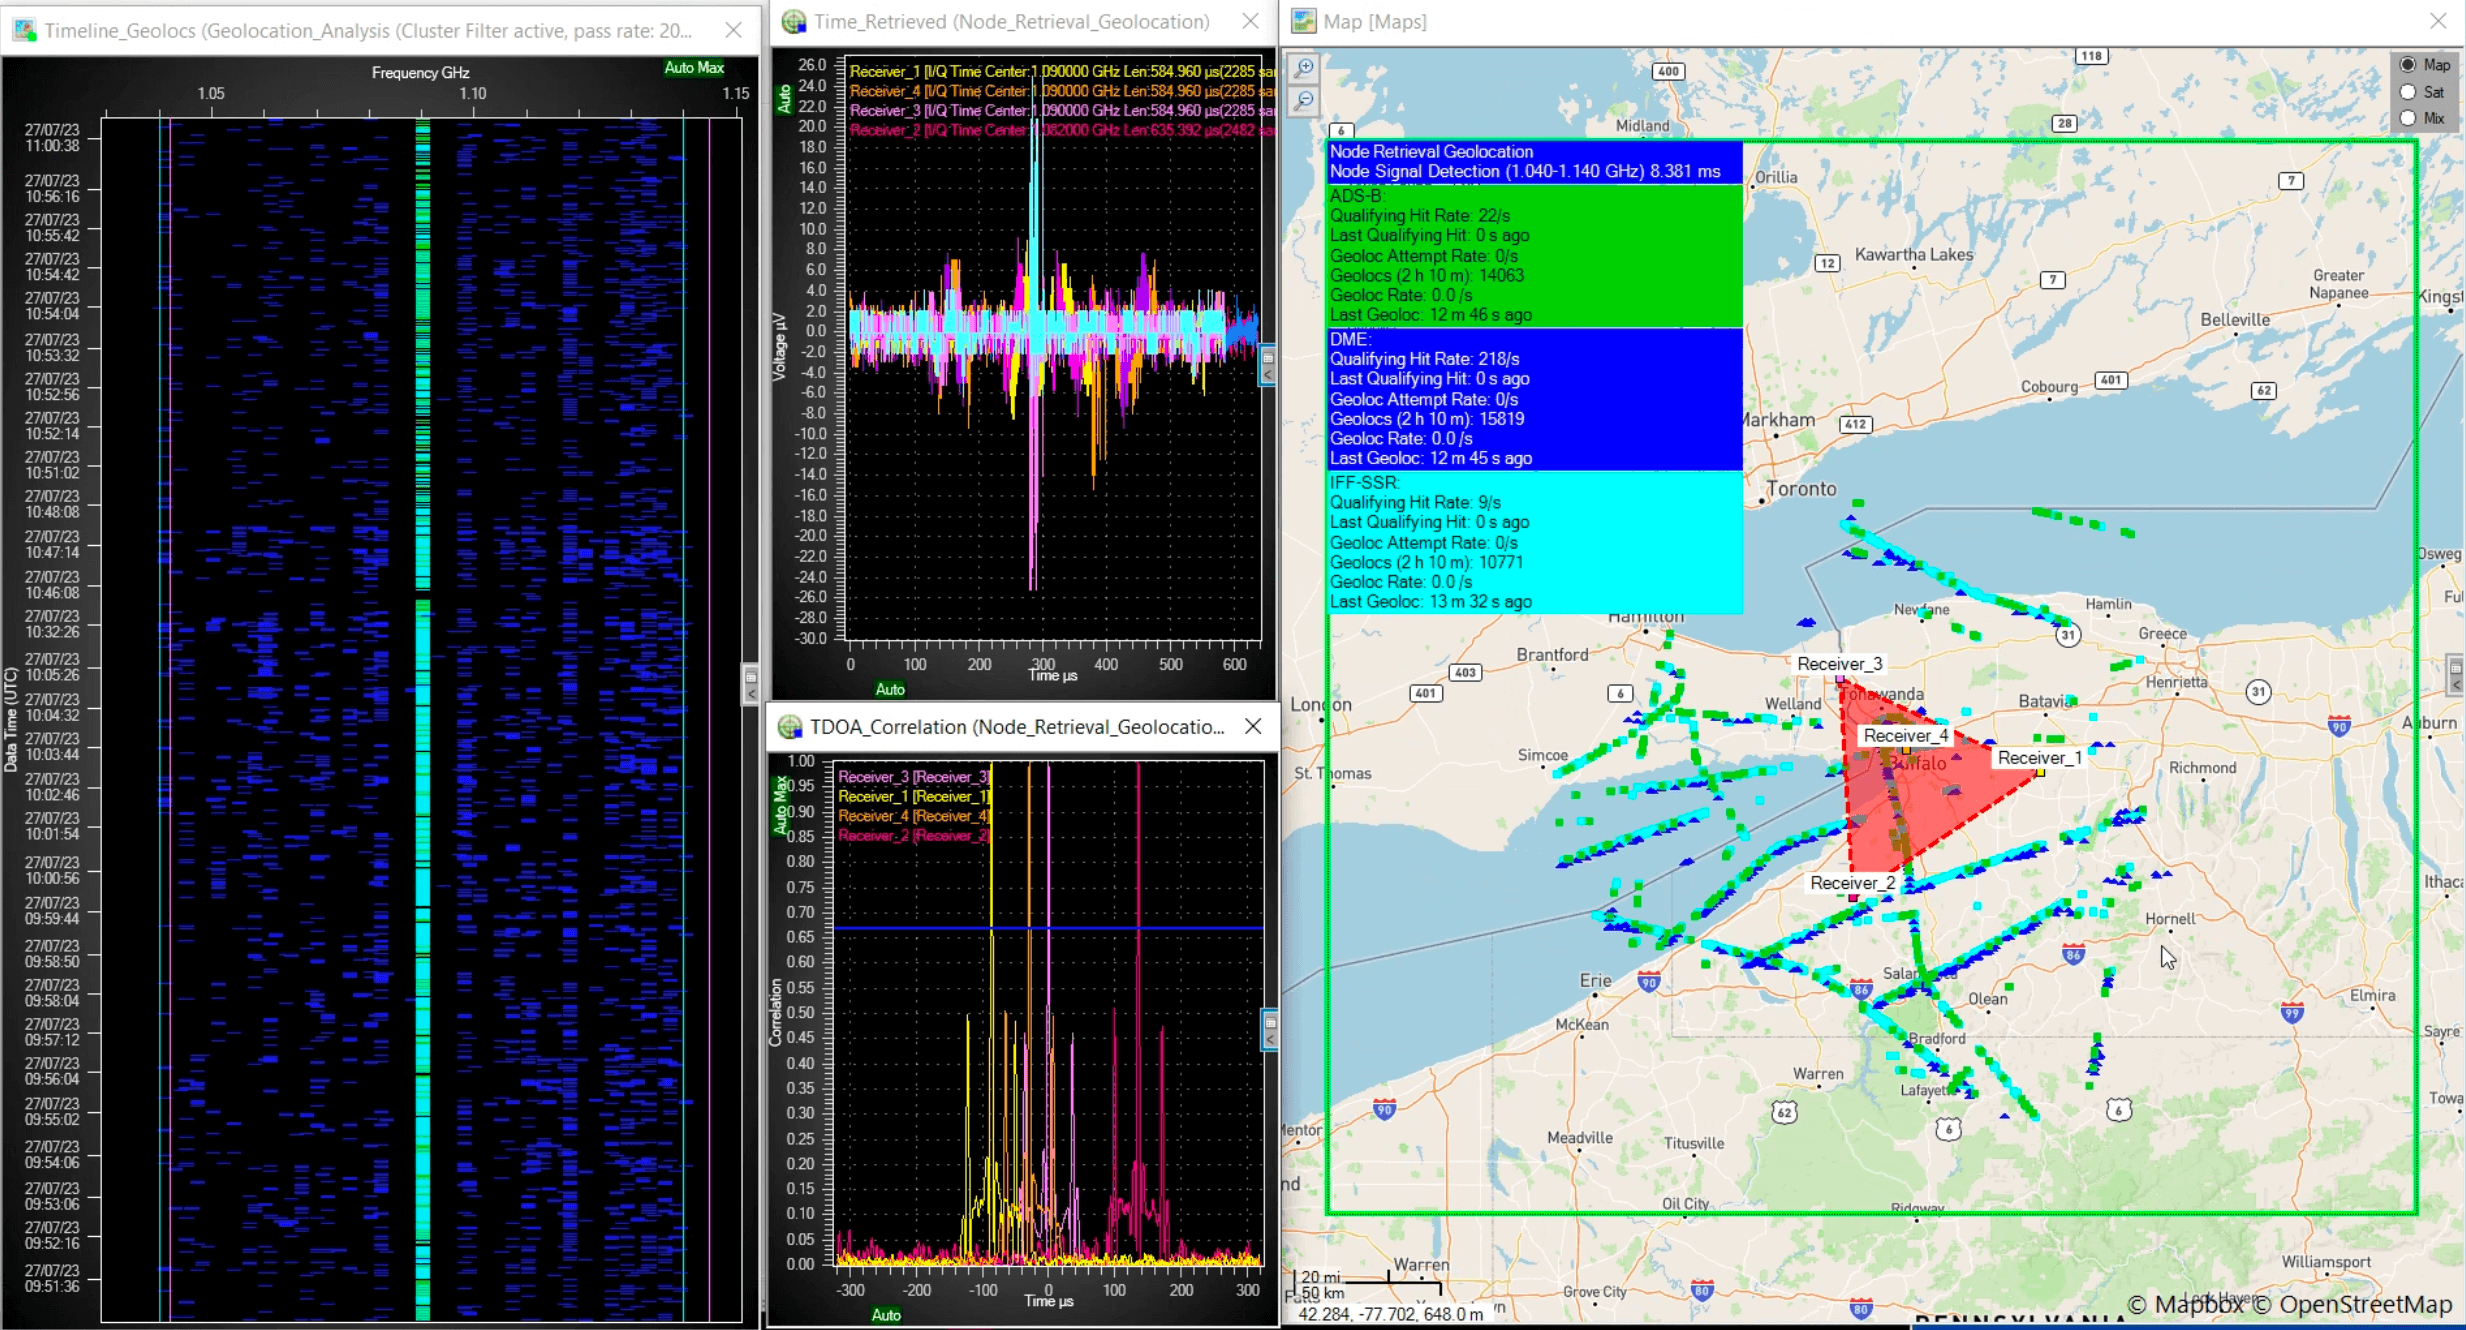The width and height of the screenshot is (2466, 1330).
Task: Click the Auto button below the TDOA plot
Action: [x=886, y=1315]
